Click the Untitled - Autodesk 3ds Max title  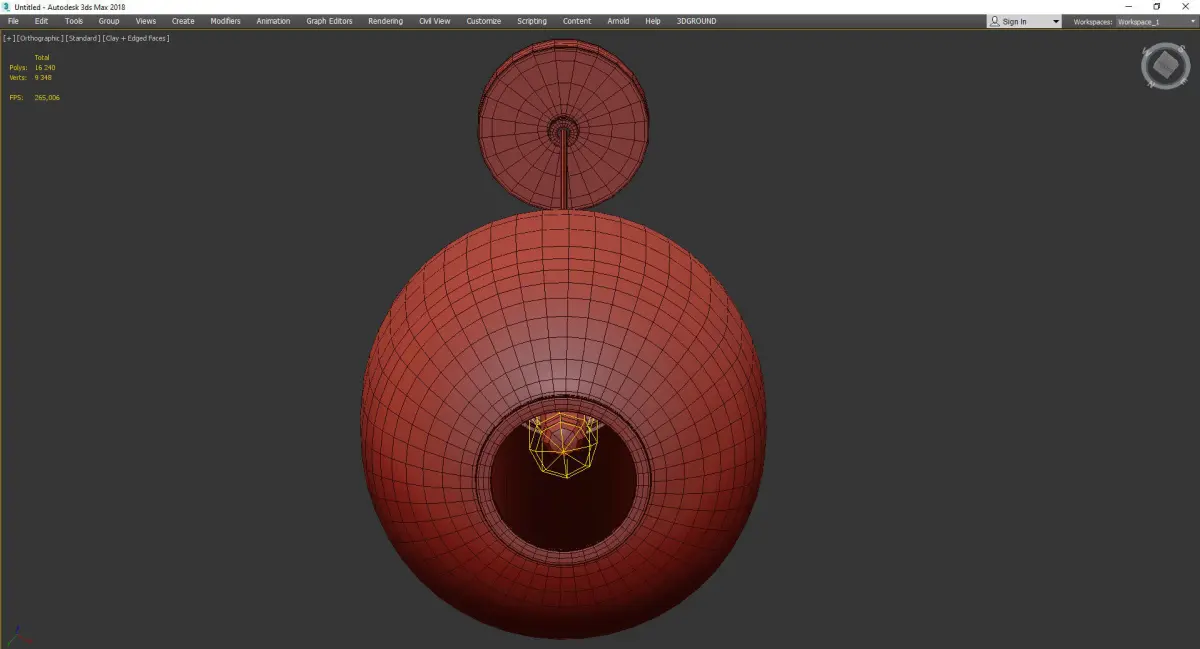coord(70,7)
